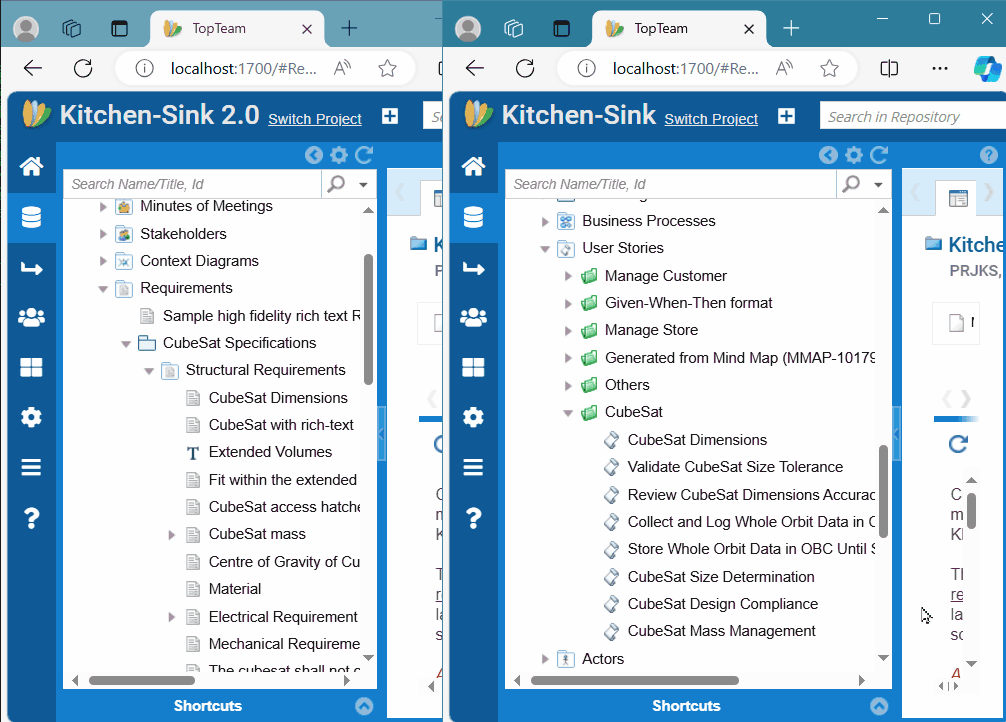Select the repository database icon in the left window

tap(31, 218)
